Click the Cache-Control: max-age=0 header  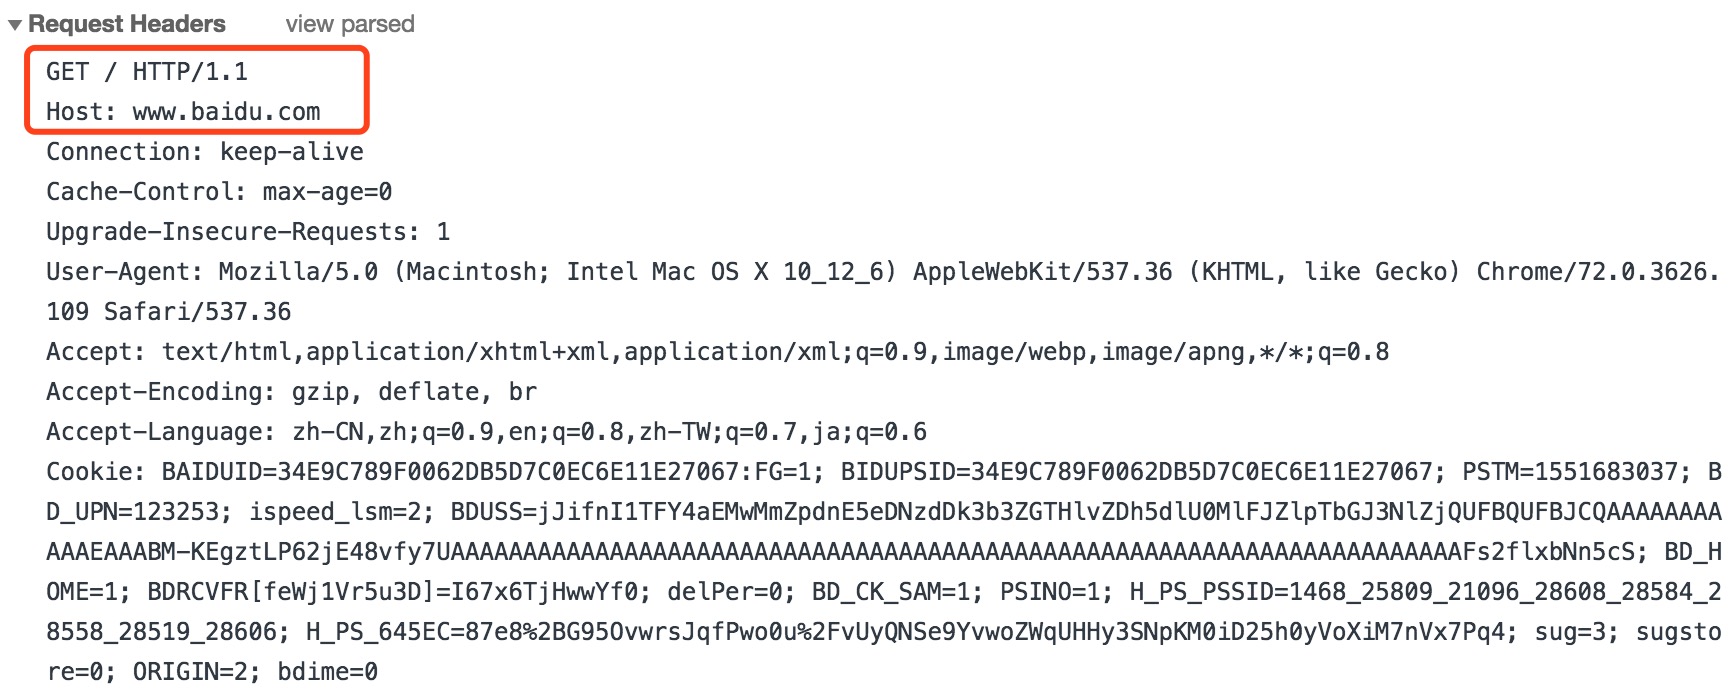coord(219,192)
